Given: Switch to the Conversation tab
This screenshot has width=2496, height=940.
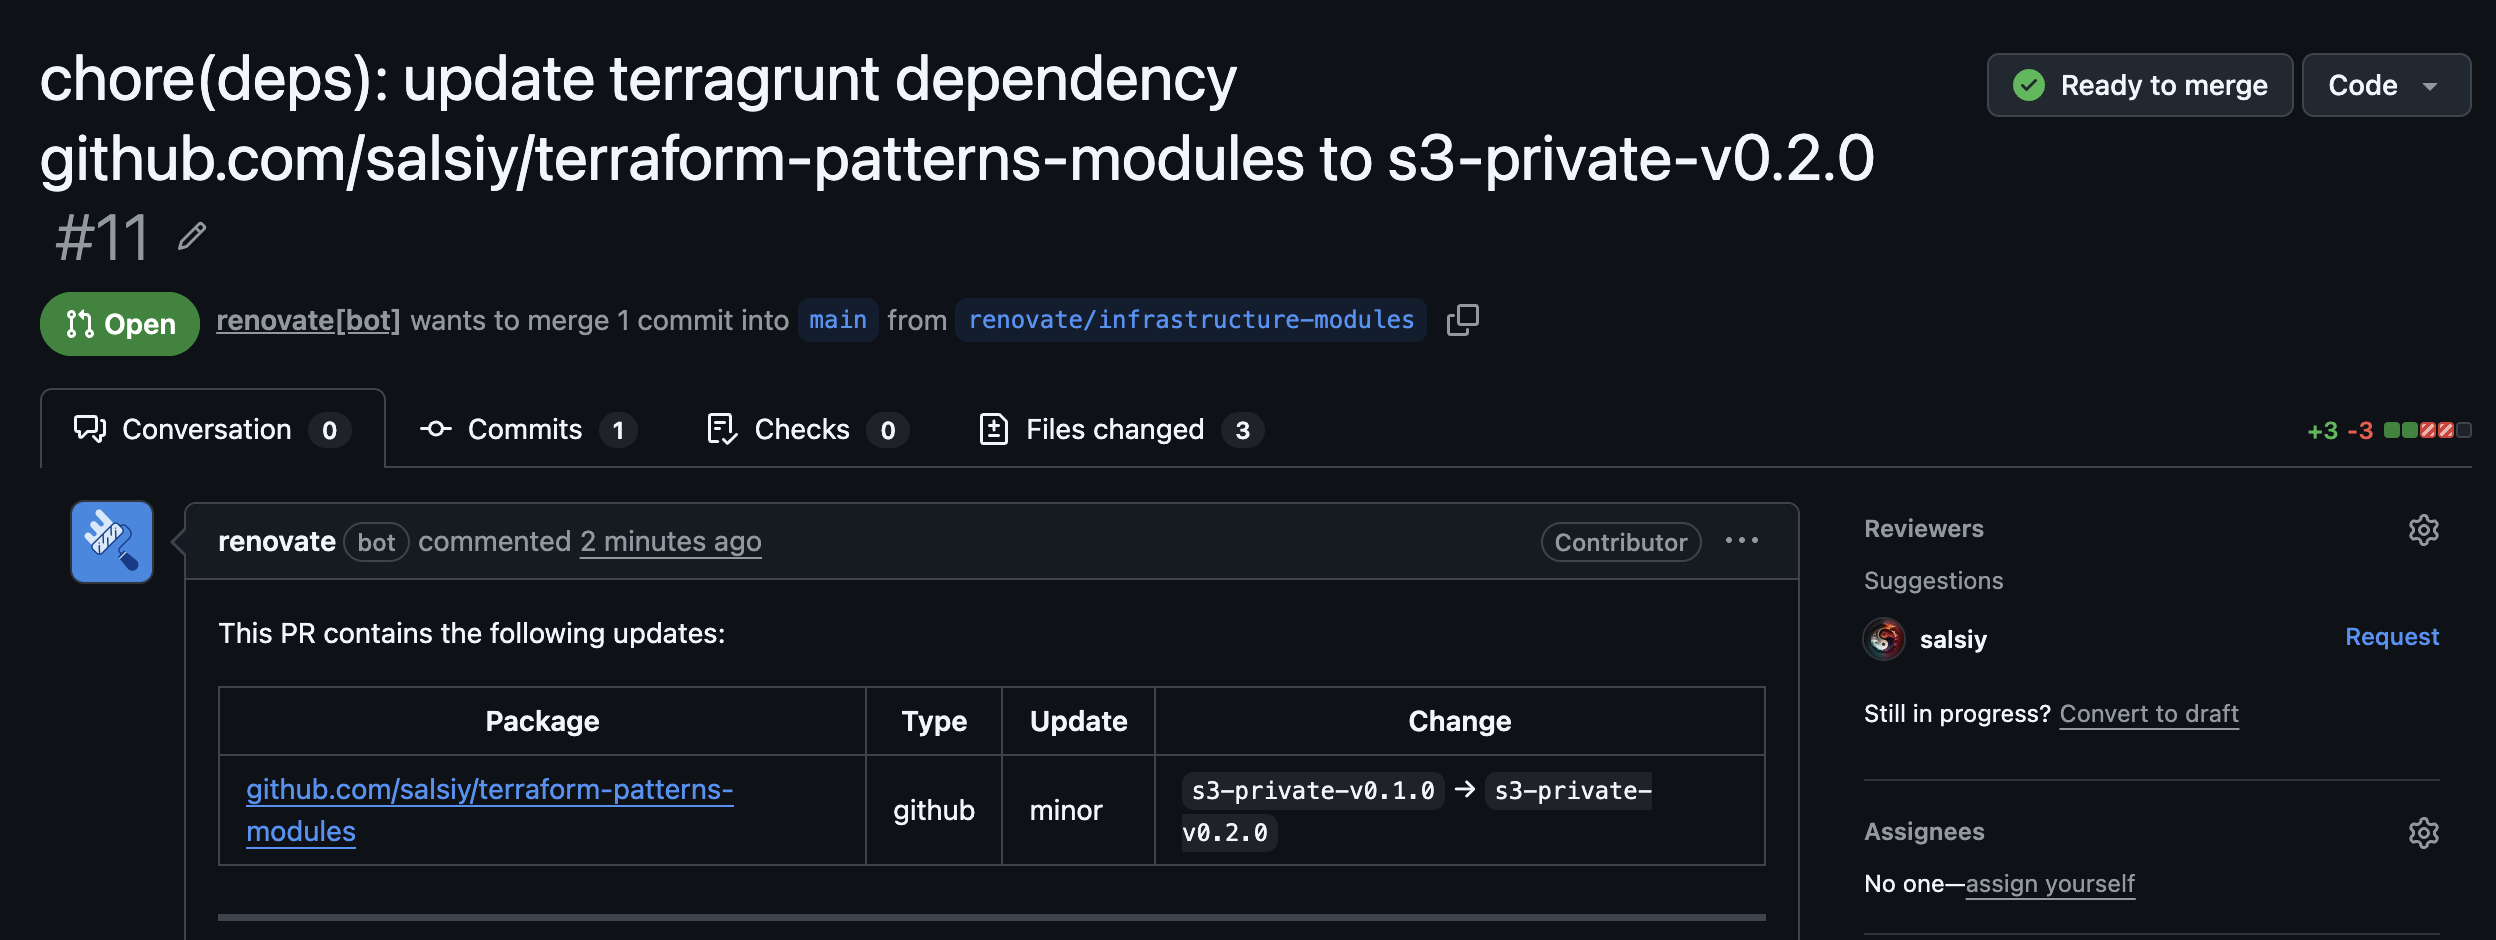Looking at the screenshot, I should coord(212,430).
